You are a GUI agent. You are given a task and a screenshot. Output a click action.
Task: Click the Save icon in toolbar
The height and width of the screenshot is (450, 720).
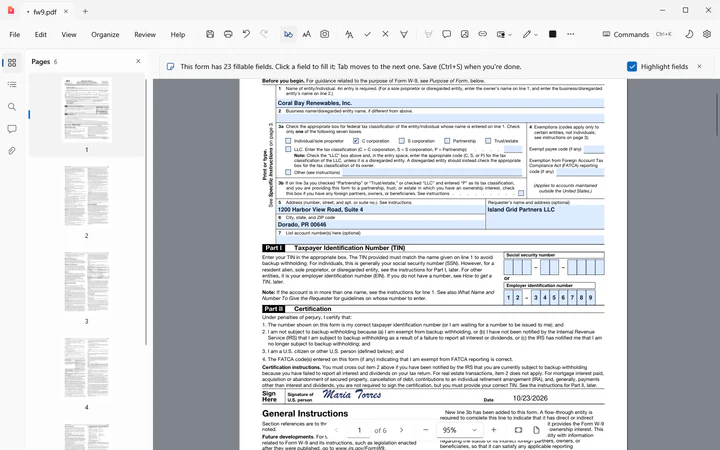tap(210, 34)
